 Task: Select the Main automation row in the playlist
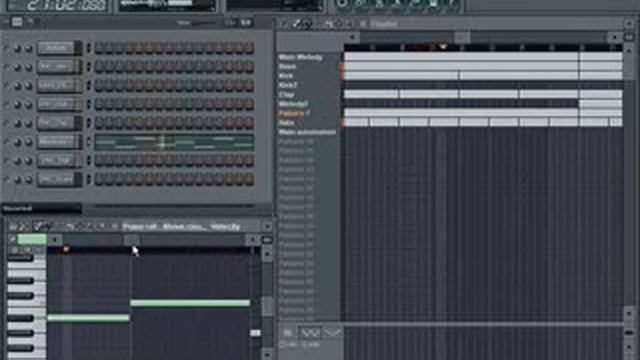click(x=307, y=132)
